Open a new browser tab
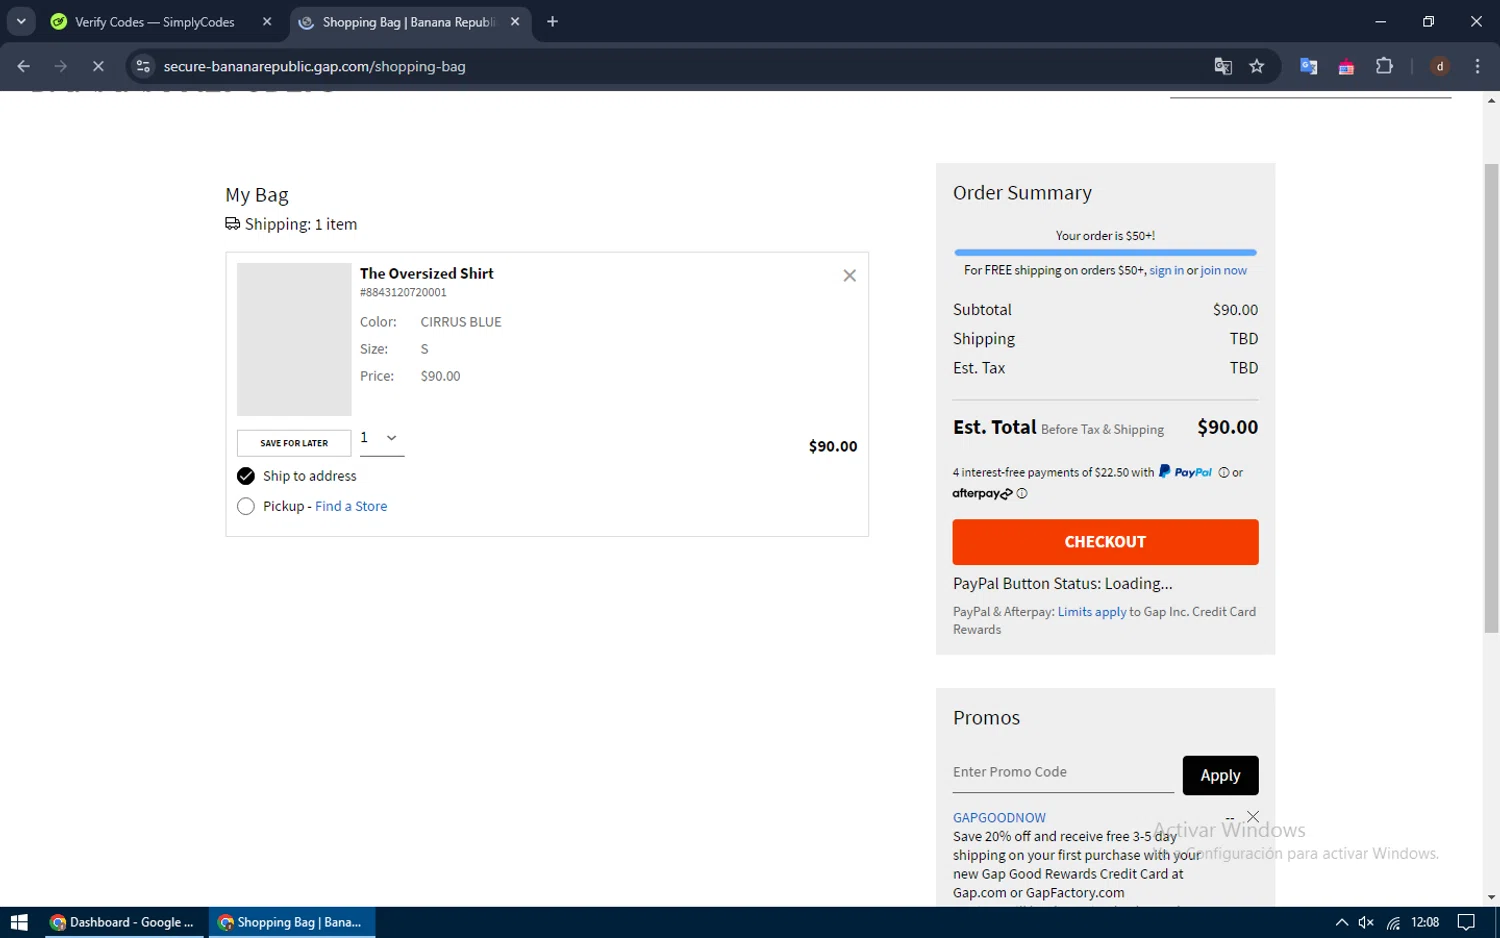1500x938 pixels. pos(552,21)
